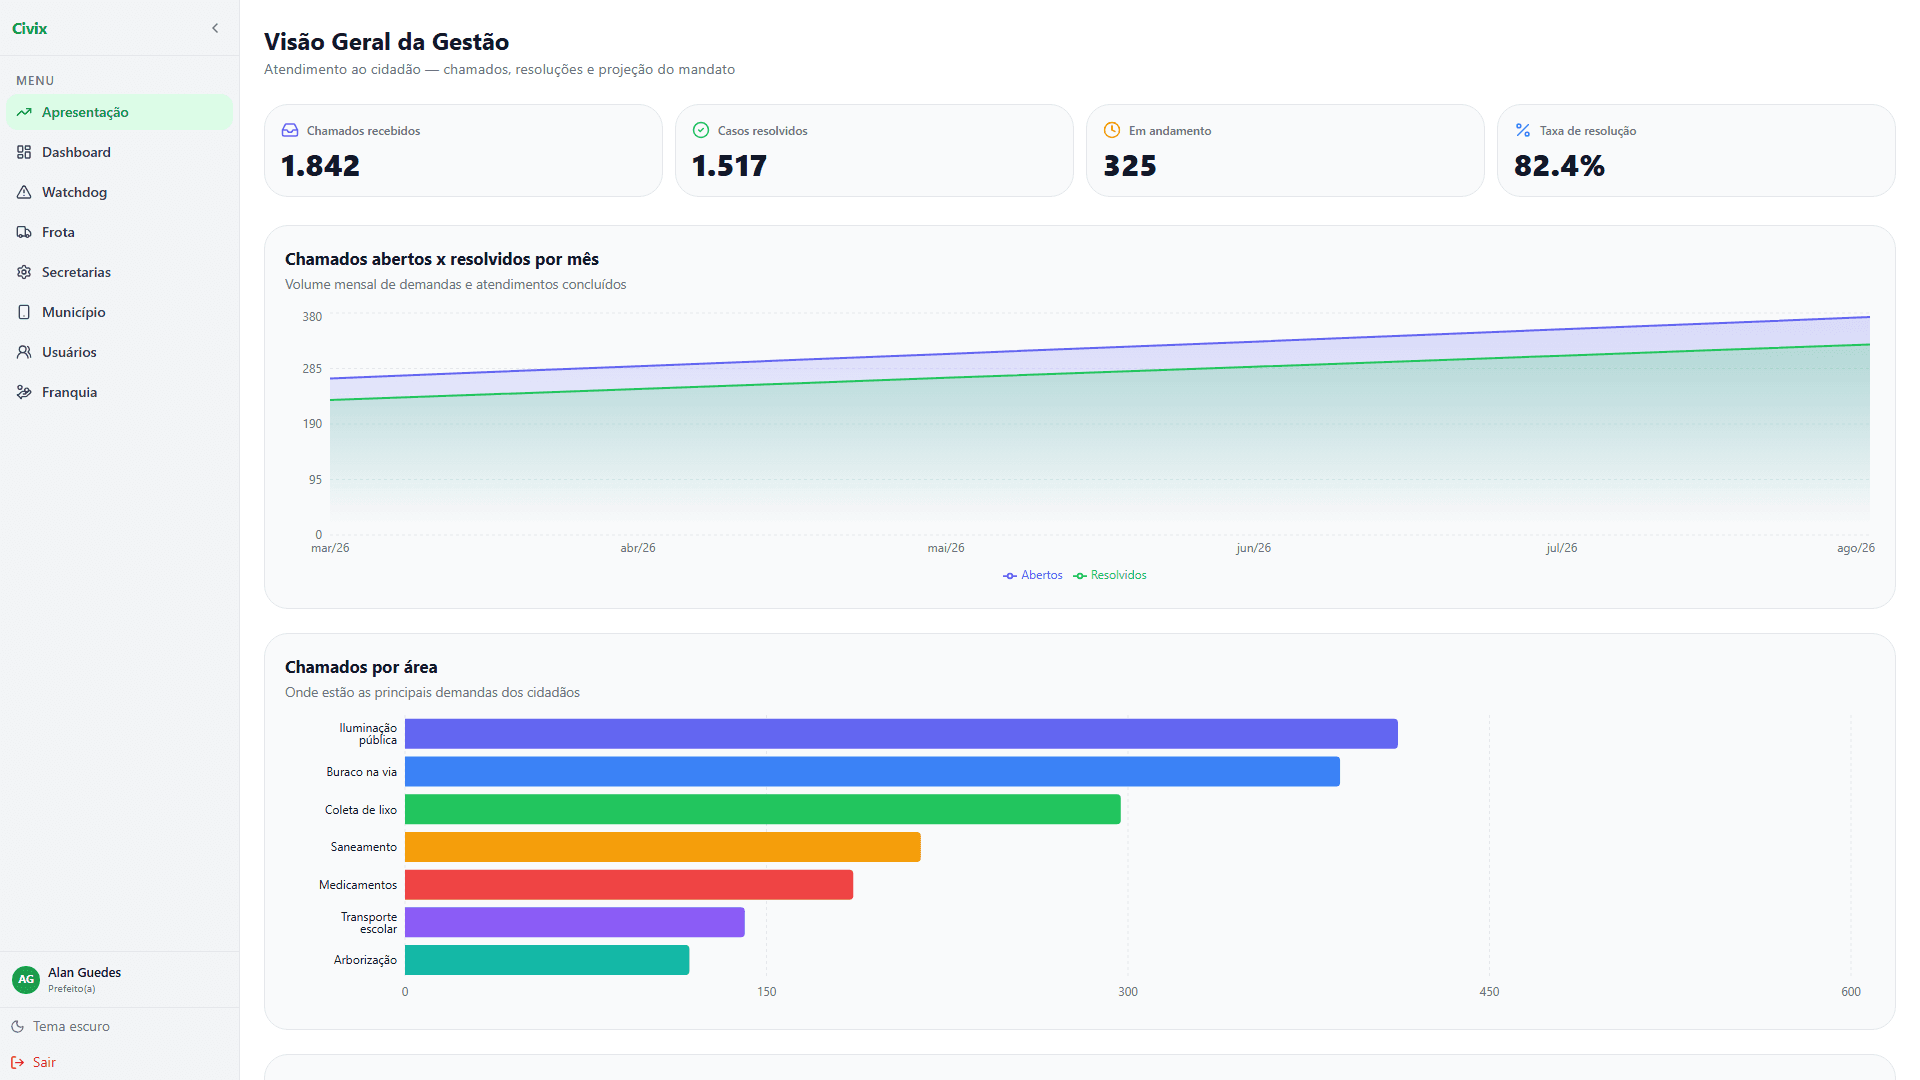Click the 82.4% resolution rate value

coord(1559,166)
